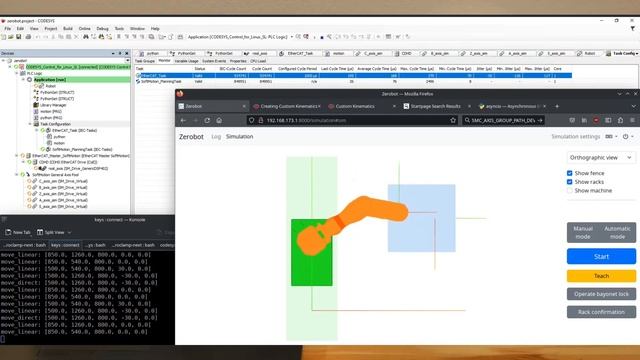Click the Save icon in CODESYS toolbar

point(18,37)
